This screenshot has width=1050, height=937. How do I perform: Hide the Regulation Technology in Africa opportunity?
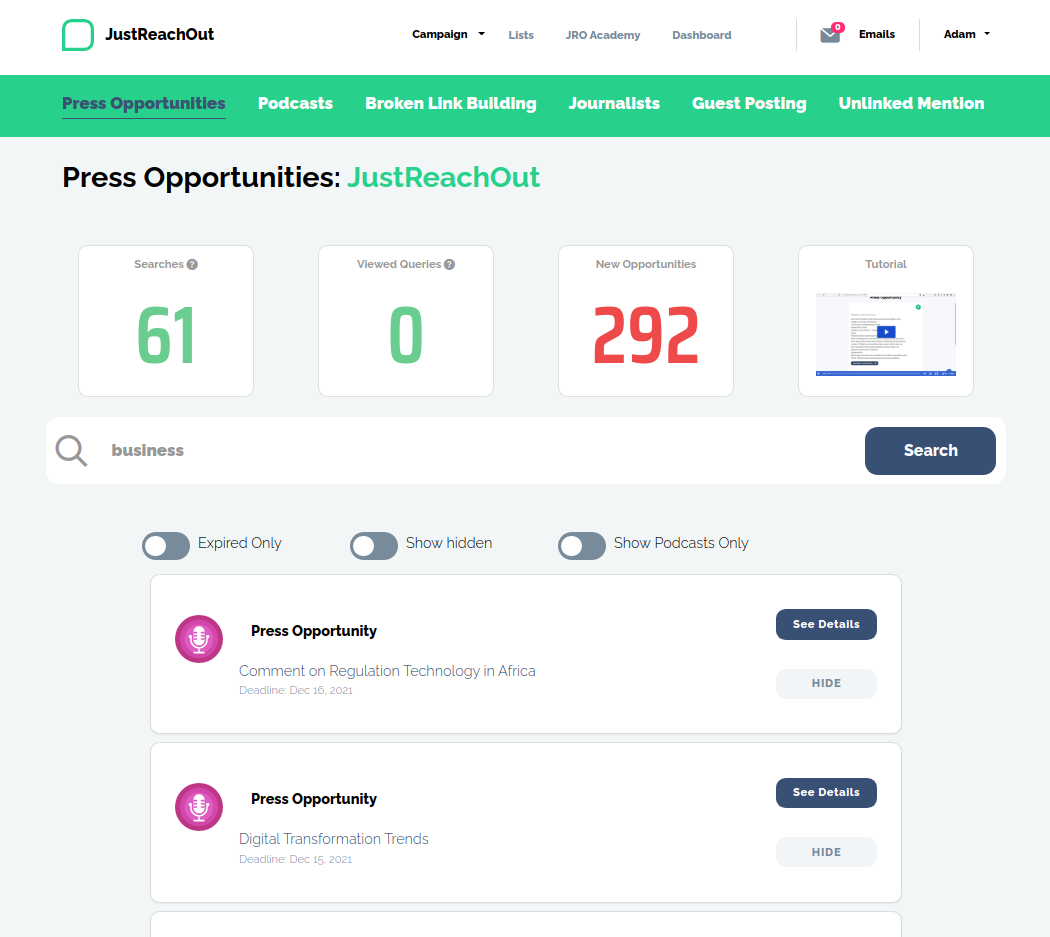tap(826, 684)
